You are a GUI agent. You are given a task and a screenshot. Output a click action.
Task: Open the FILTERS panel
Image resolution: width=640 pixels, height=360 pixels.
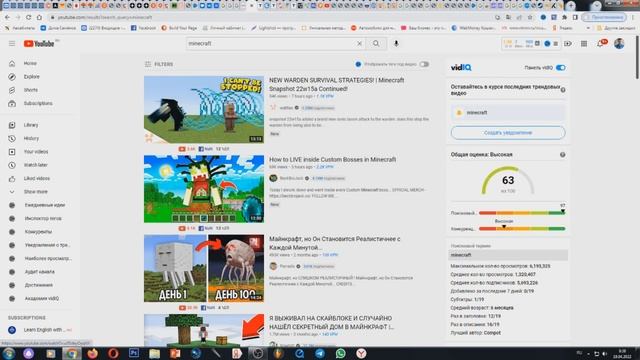[x=159, y=64]
